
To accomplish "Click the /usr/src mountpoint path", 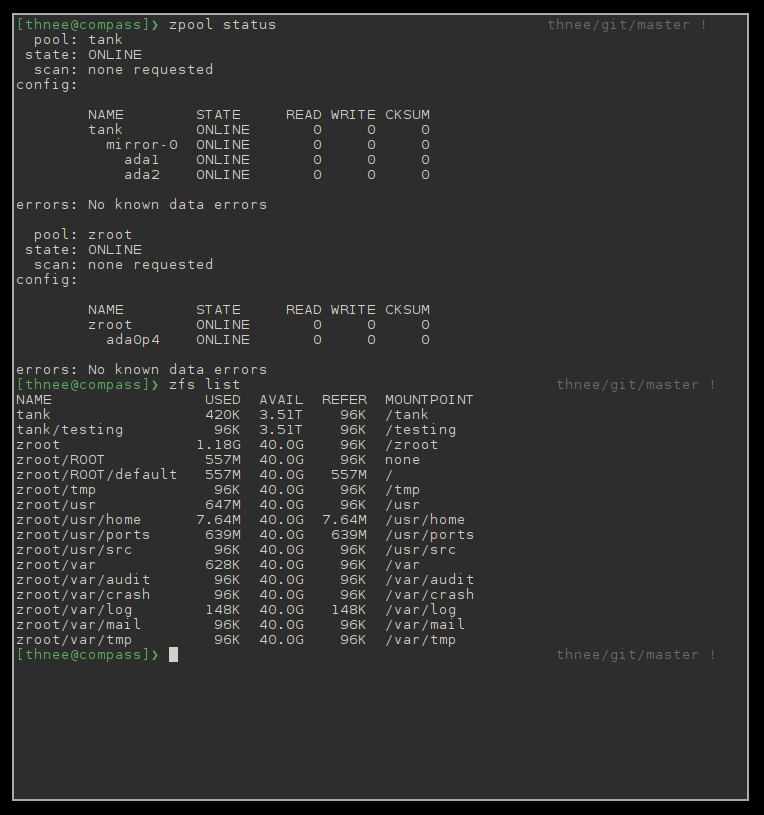I will click(420, 549).
